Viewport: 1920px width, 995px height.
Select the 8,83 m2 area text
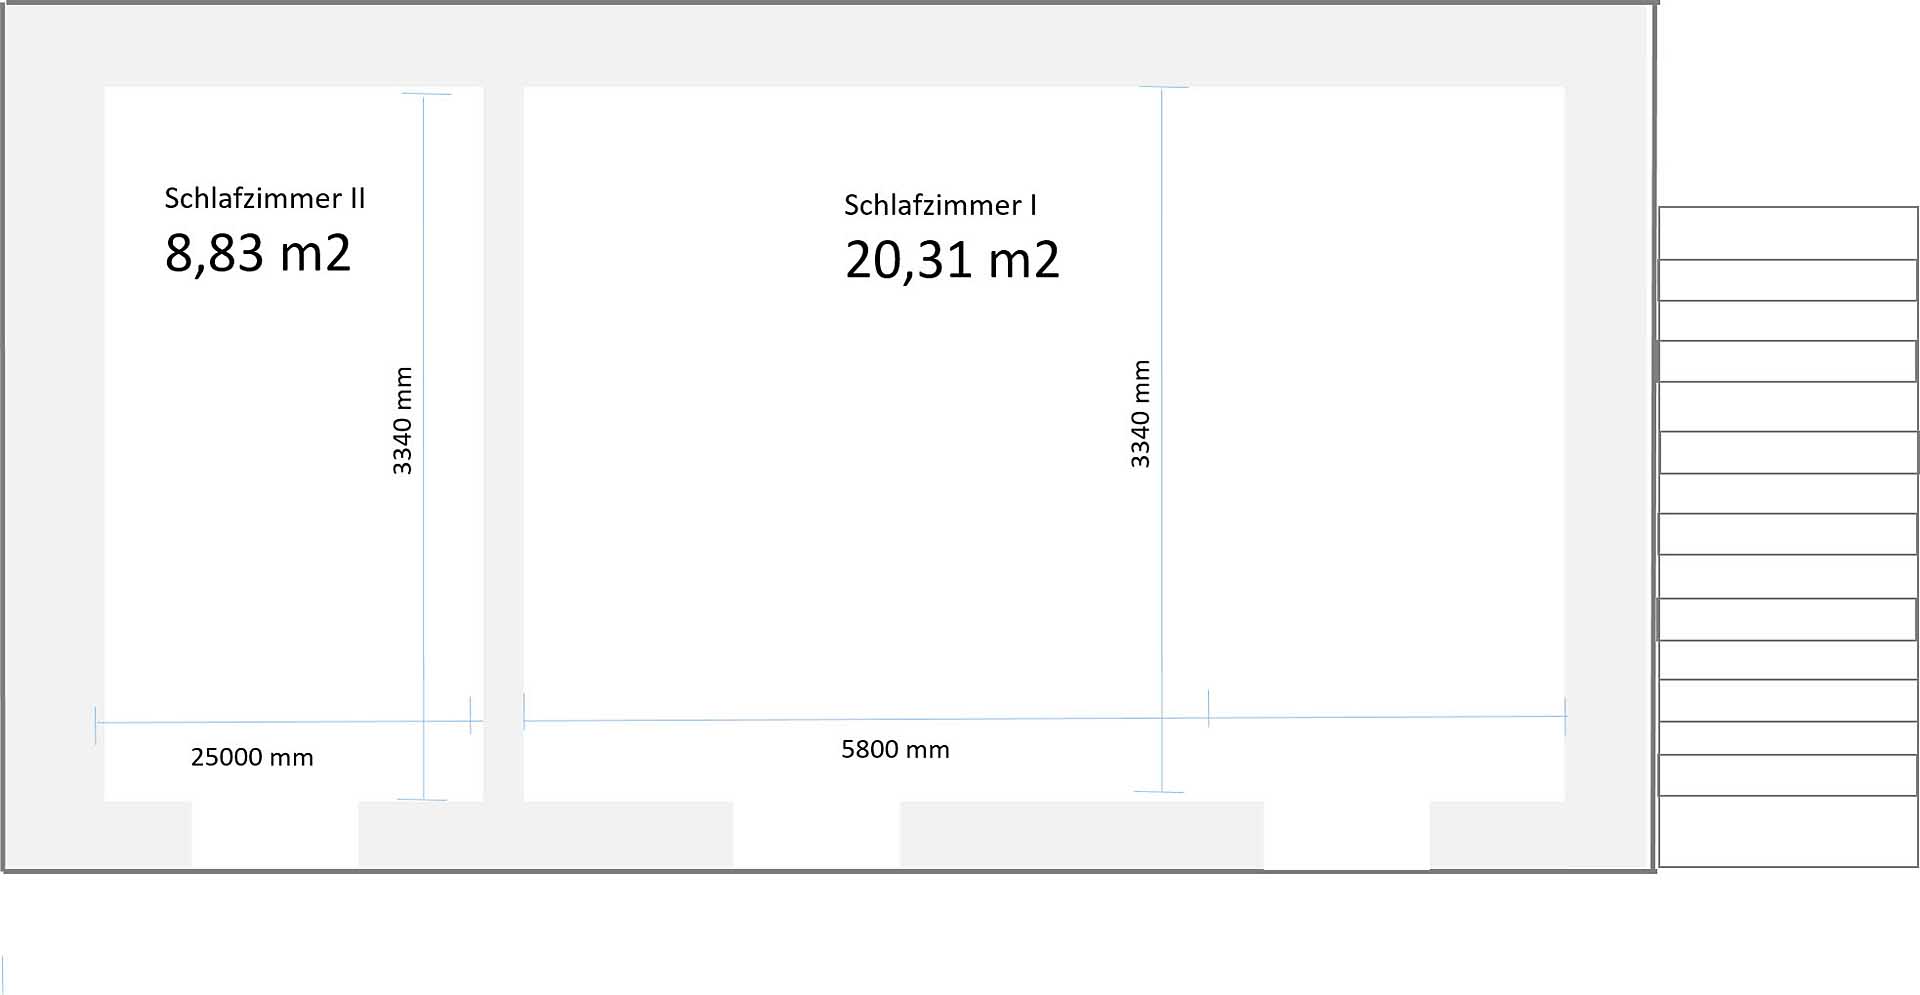(x=258, y=253)
